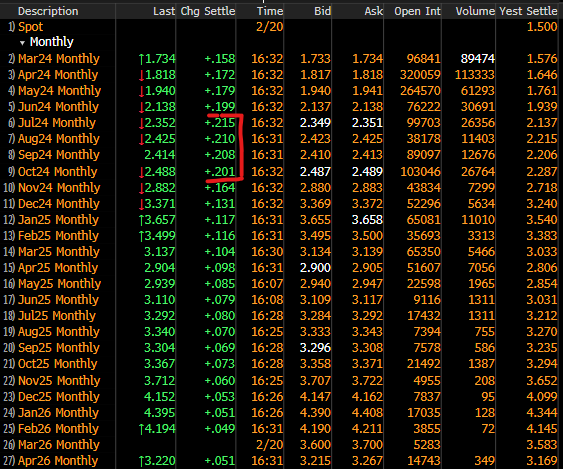The height and width of the screenshot is (469, 563).
Task: Sort by the Open Int column header
Action: point(417,11)
